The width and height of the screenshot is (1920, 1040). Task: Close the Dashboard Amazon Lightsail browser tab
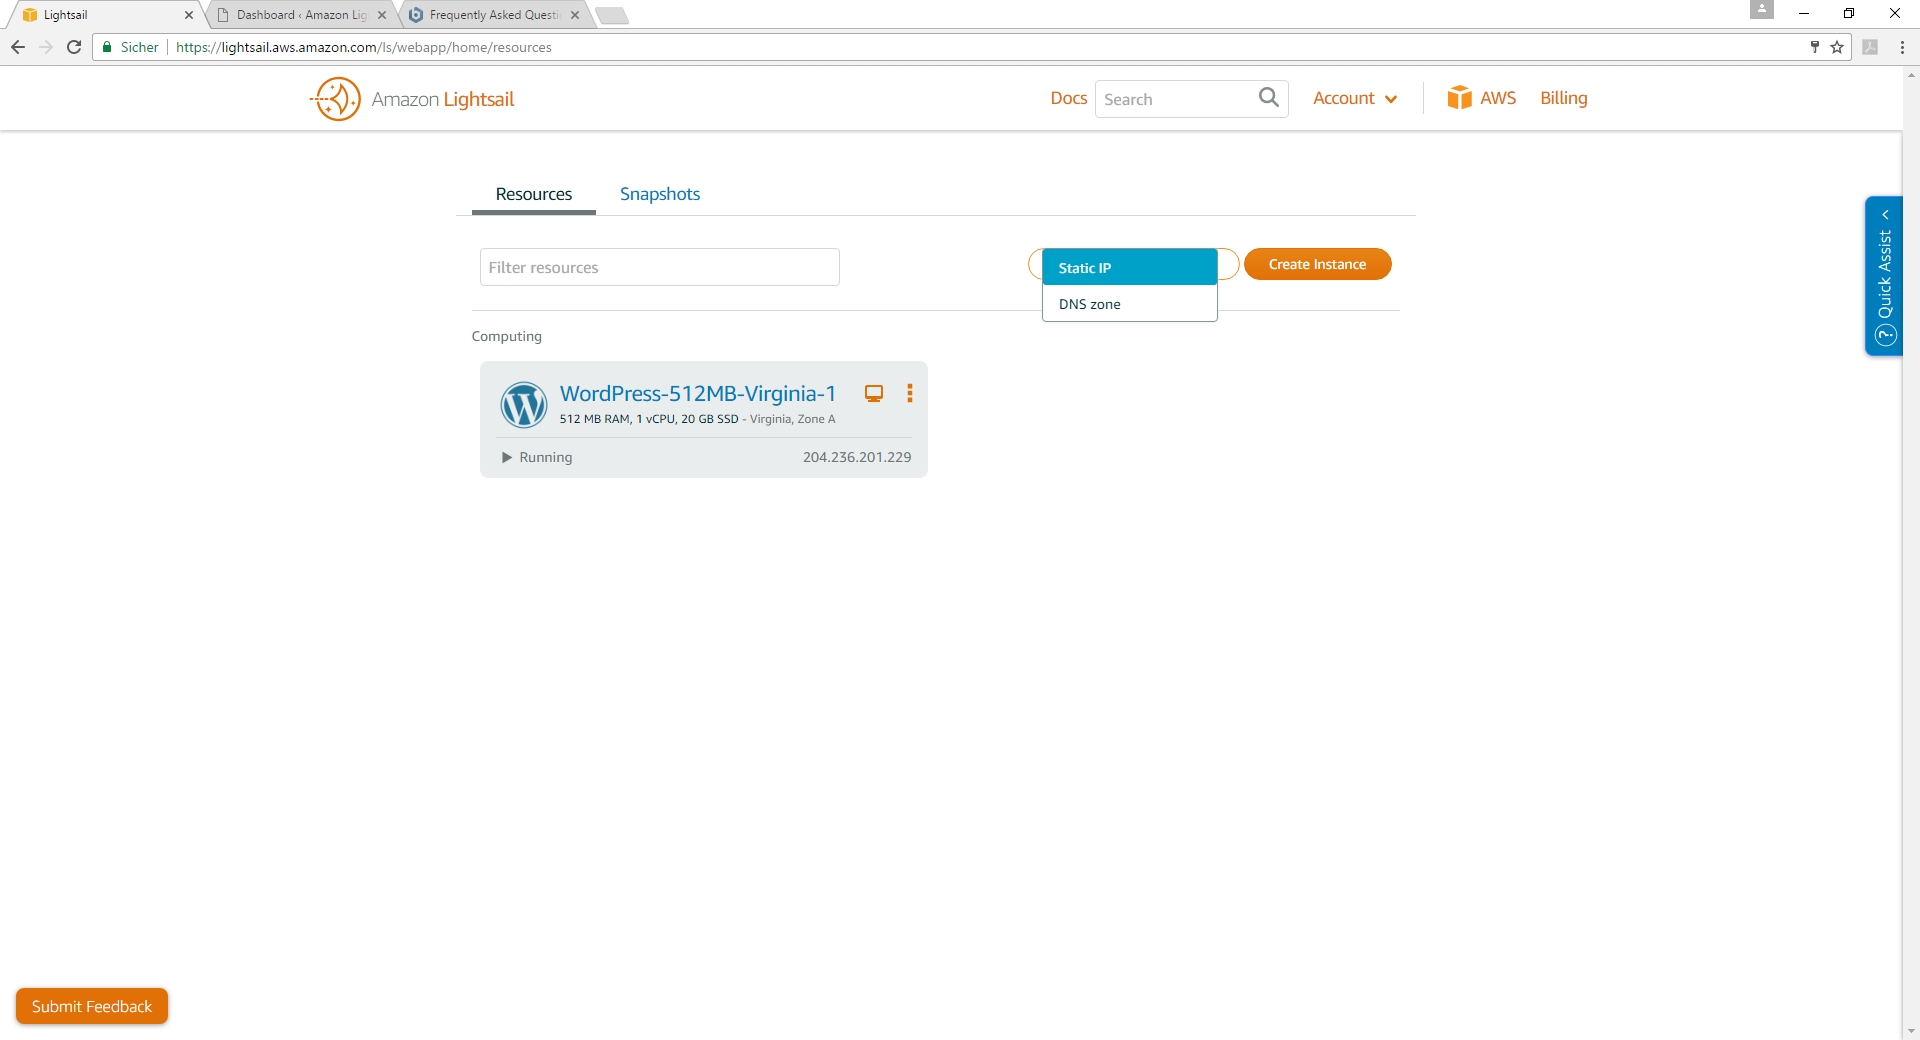382,15
